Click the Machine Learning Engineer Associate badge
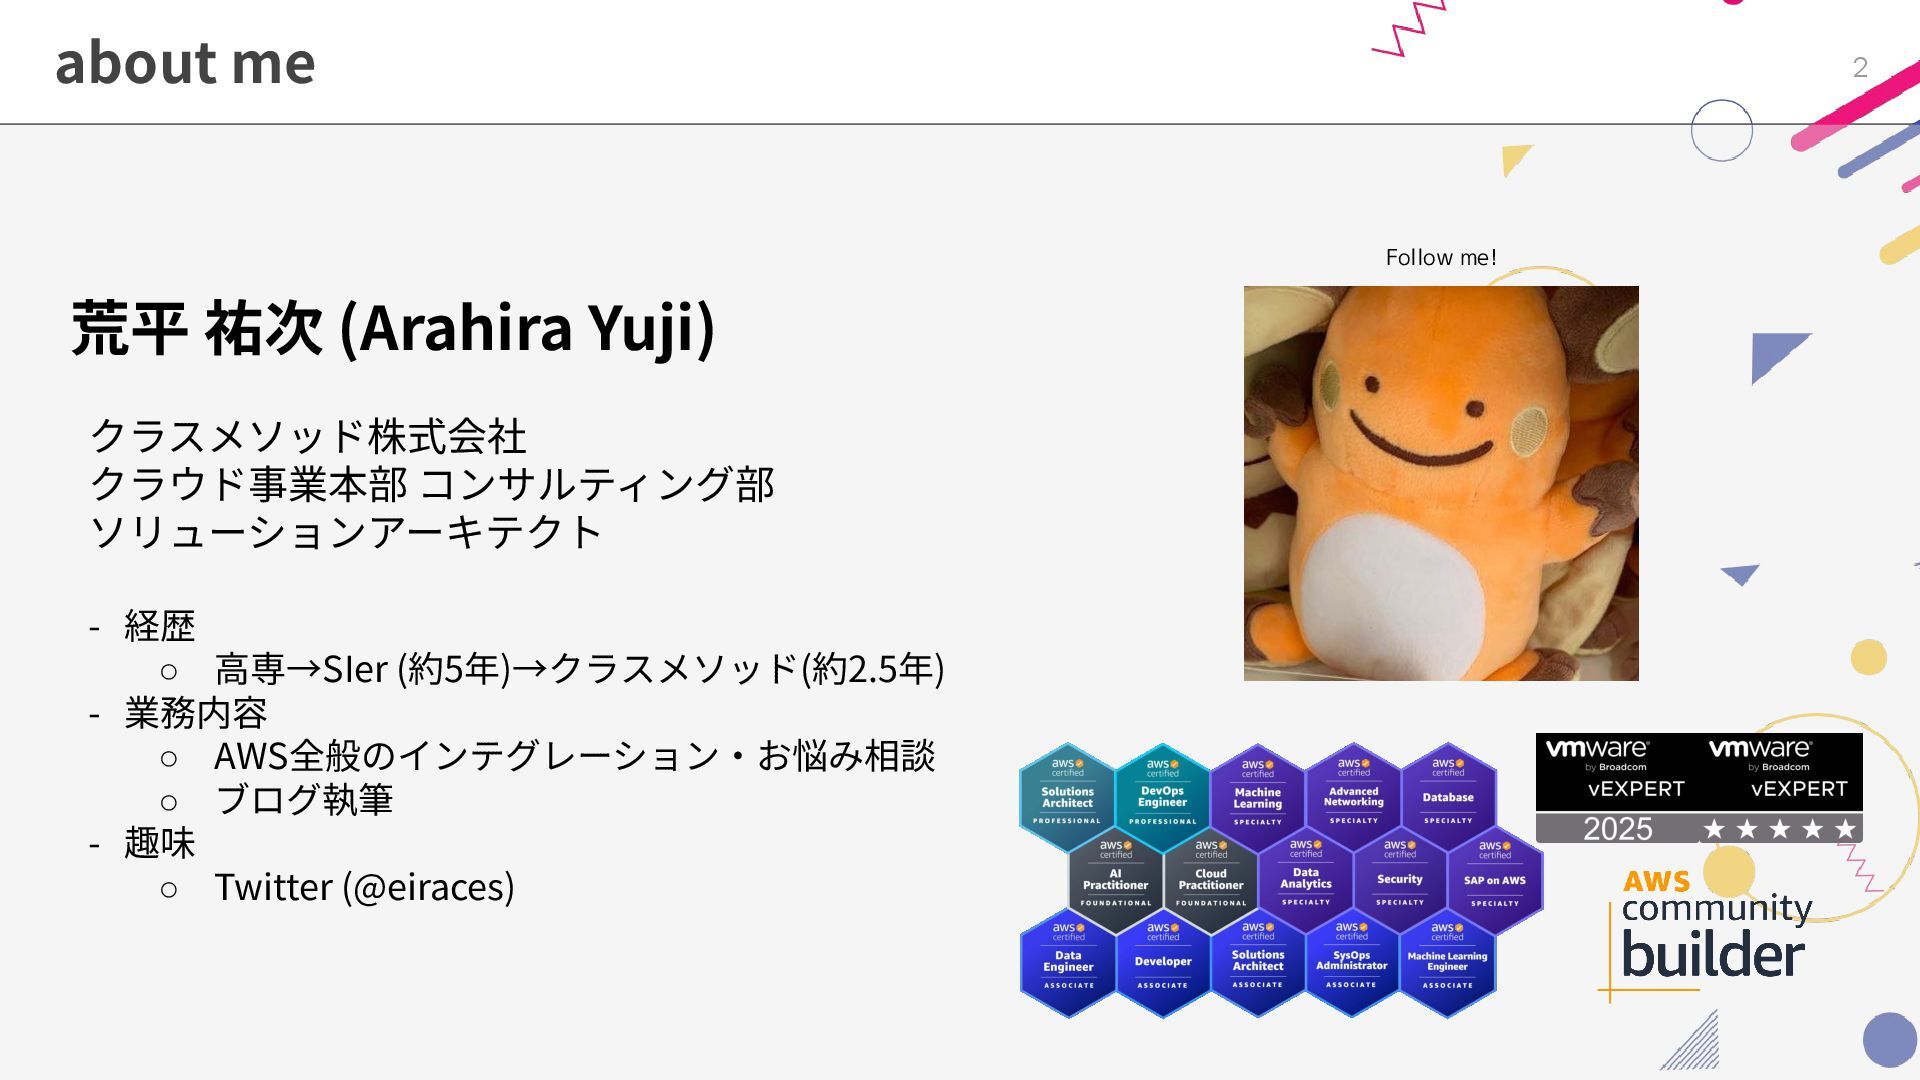Viewport: 1920px width, 1080px height. (1447, 962)
